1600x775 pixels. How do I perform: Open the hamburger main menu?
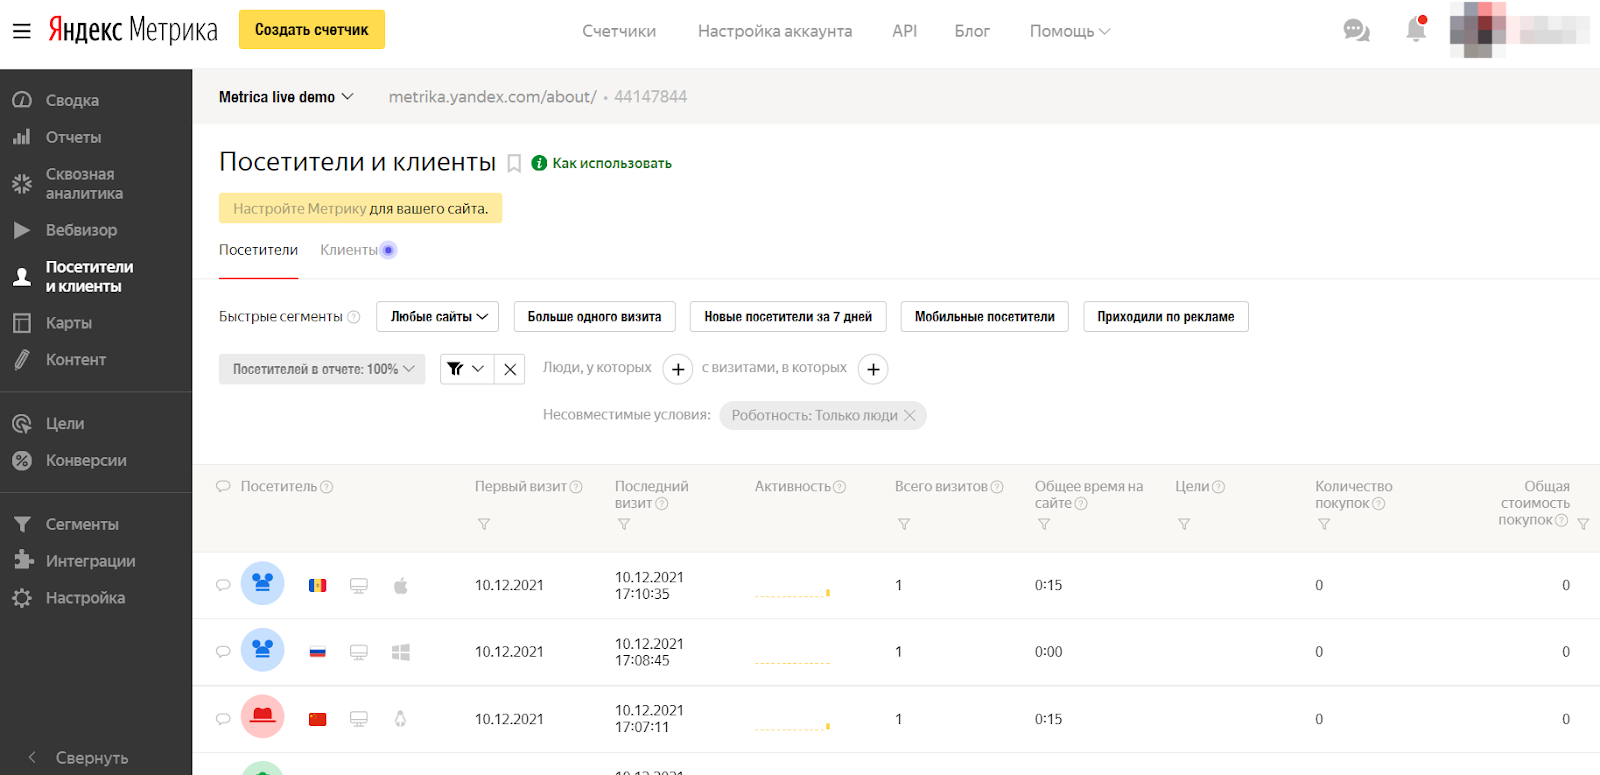[x=21, y=31]
